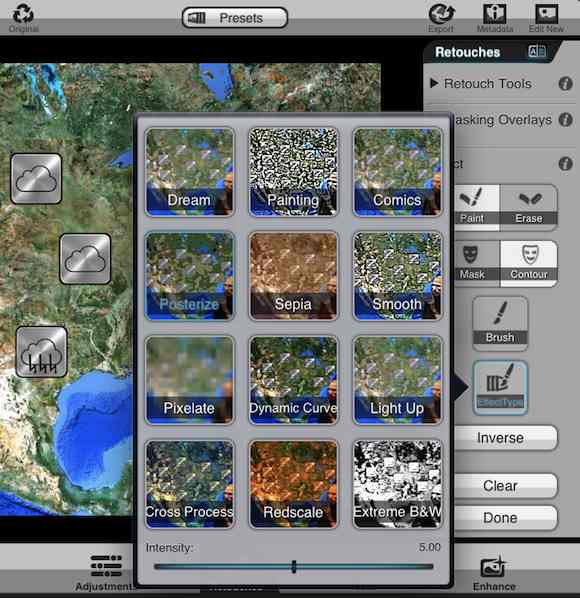Toggle the Retouches panel A/B compare icon

click(x=537, y=51)
